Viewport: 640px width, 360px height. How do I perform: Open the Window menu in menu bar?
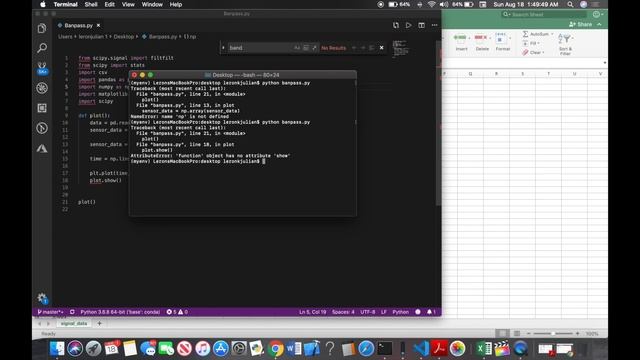(152, 4)
